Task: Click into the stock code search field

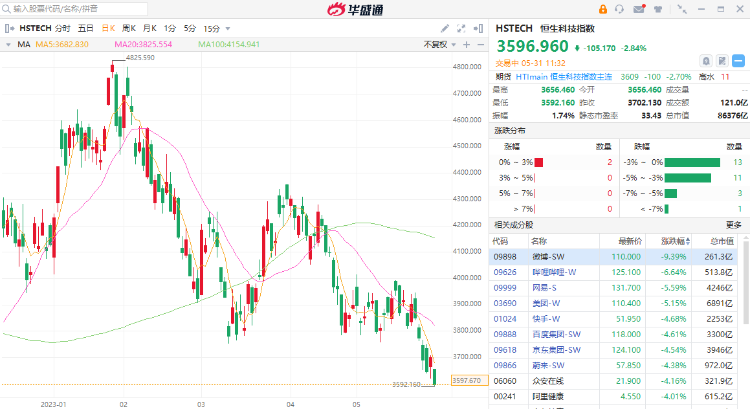Action: point(74,9)
